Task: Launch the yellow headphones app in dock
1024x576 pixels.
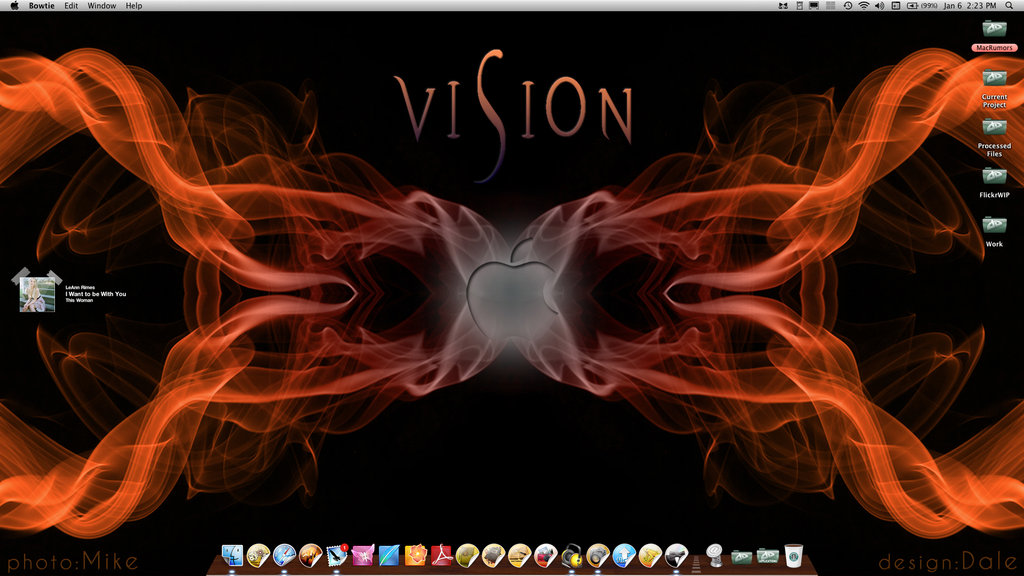Action: click(571, 555)
